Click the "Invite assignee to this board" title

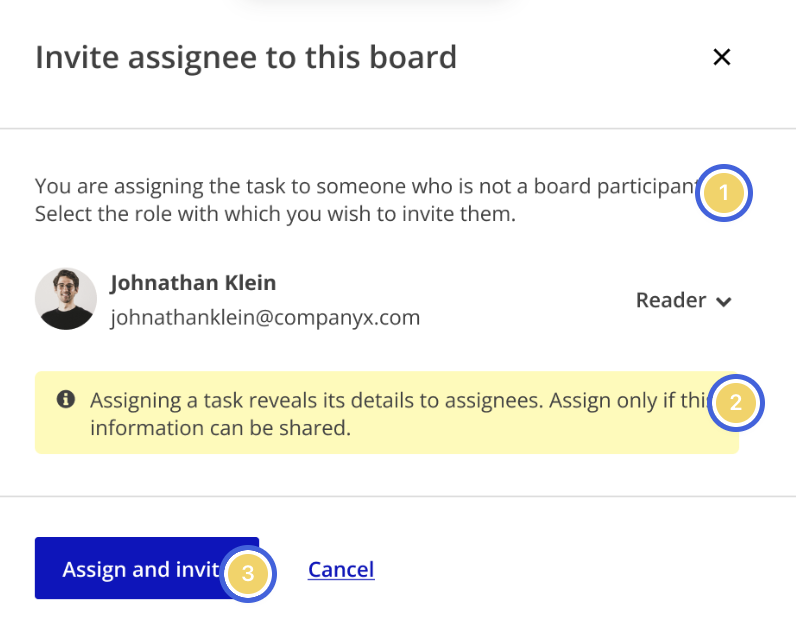(246, 57)
